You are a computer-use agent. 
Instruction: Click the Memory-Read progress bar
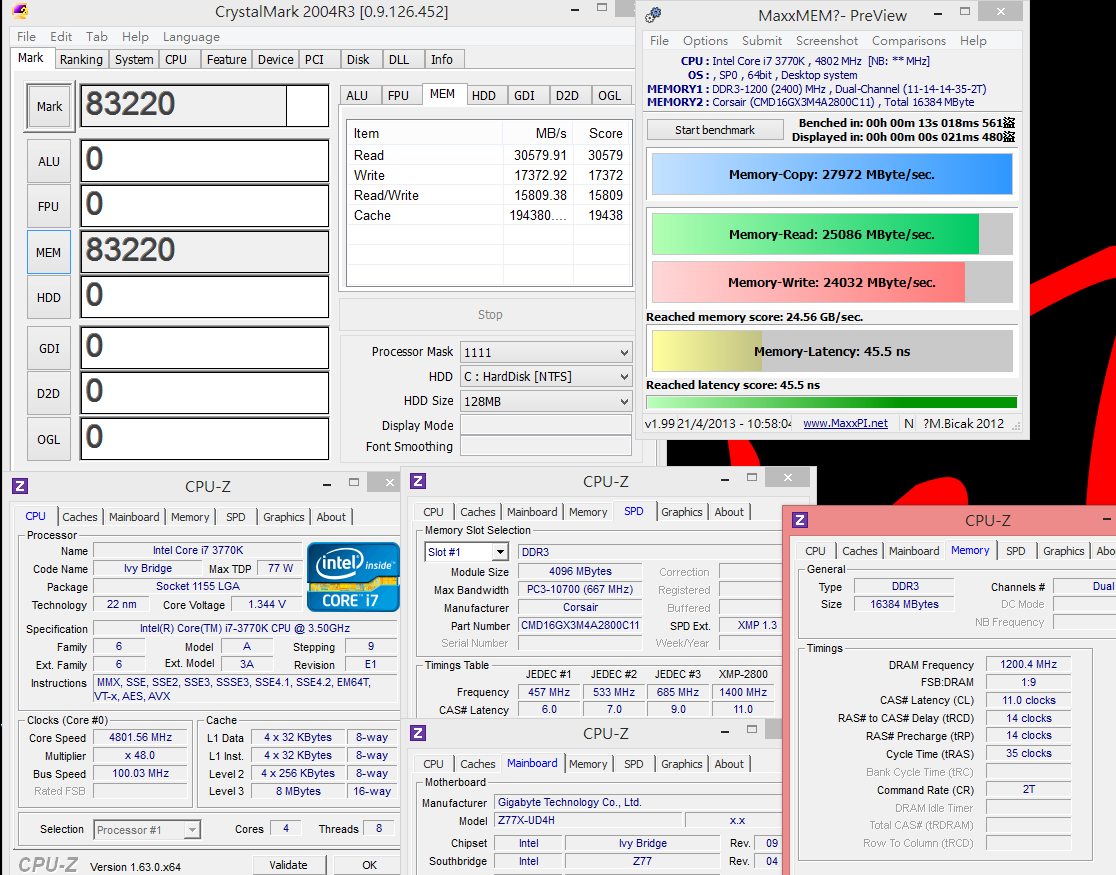click(x=831, y=234)
